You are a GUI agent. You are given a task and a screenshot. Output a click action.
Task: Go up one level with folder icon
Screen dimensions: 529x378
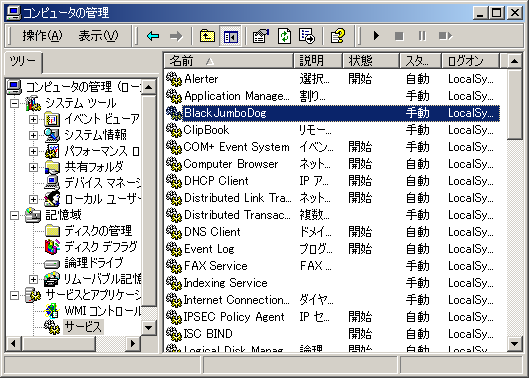pyautogui.click(x=207, y=36)
